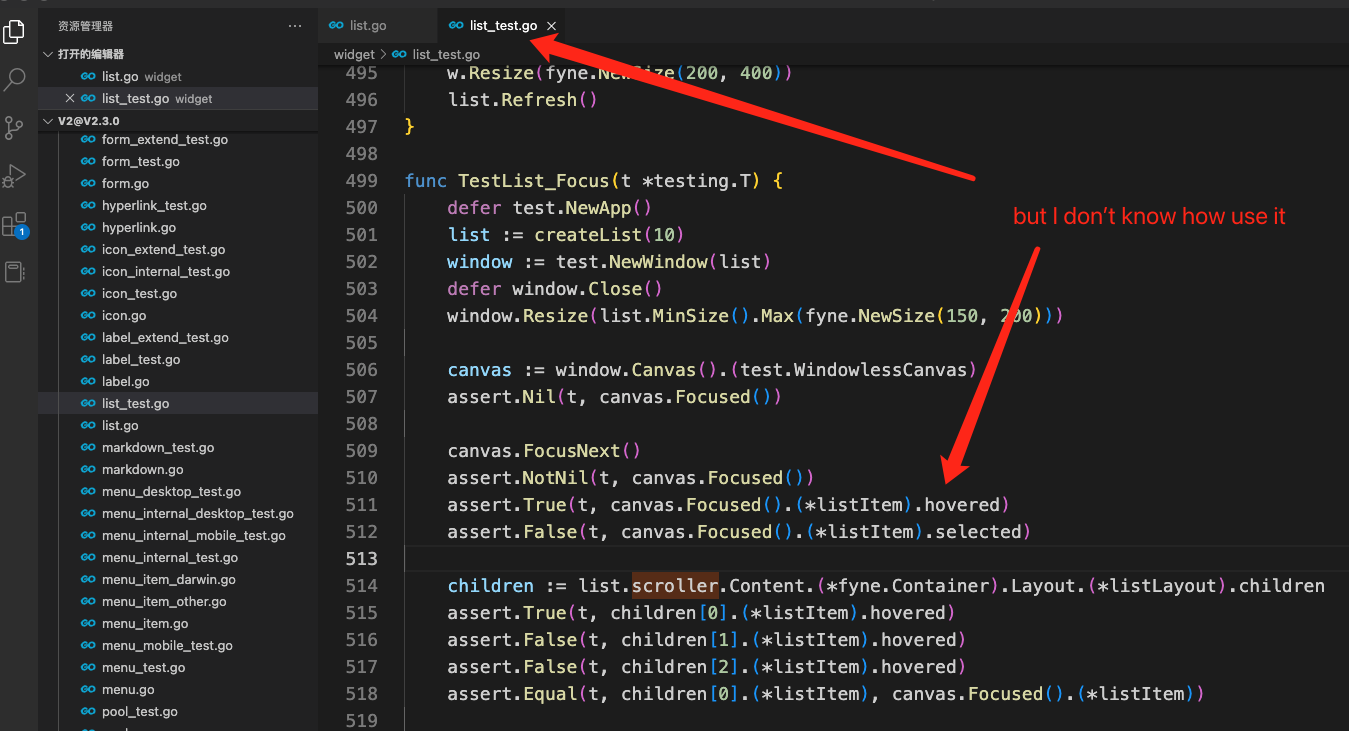The image size is (1349, 731).
Task: Open icon_internal_test.go in the file tree
Action: pos(178,272)
